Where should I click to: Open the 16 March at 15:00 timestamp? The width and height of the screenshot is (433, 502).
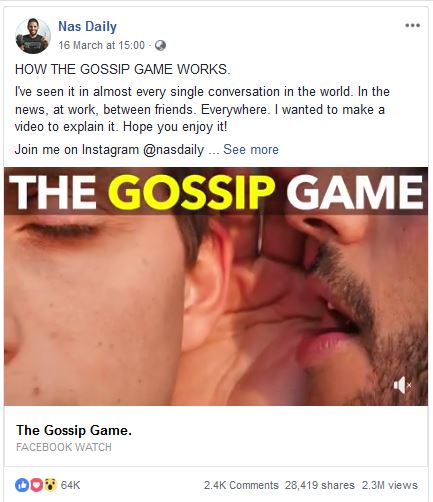tap(102, 45)
